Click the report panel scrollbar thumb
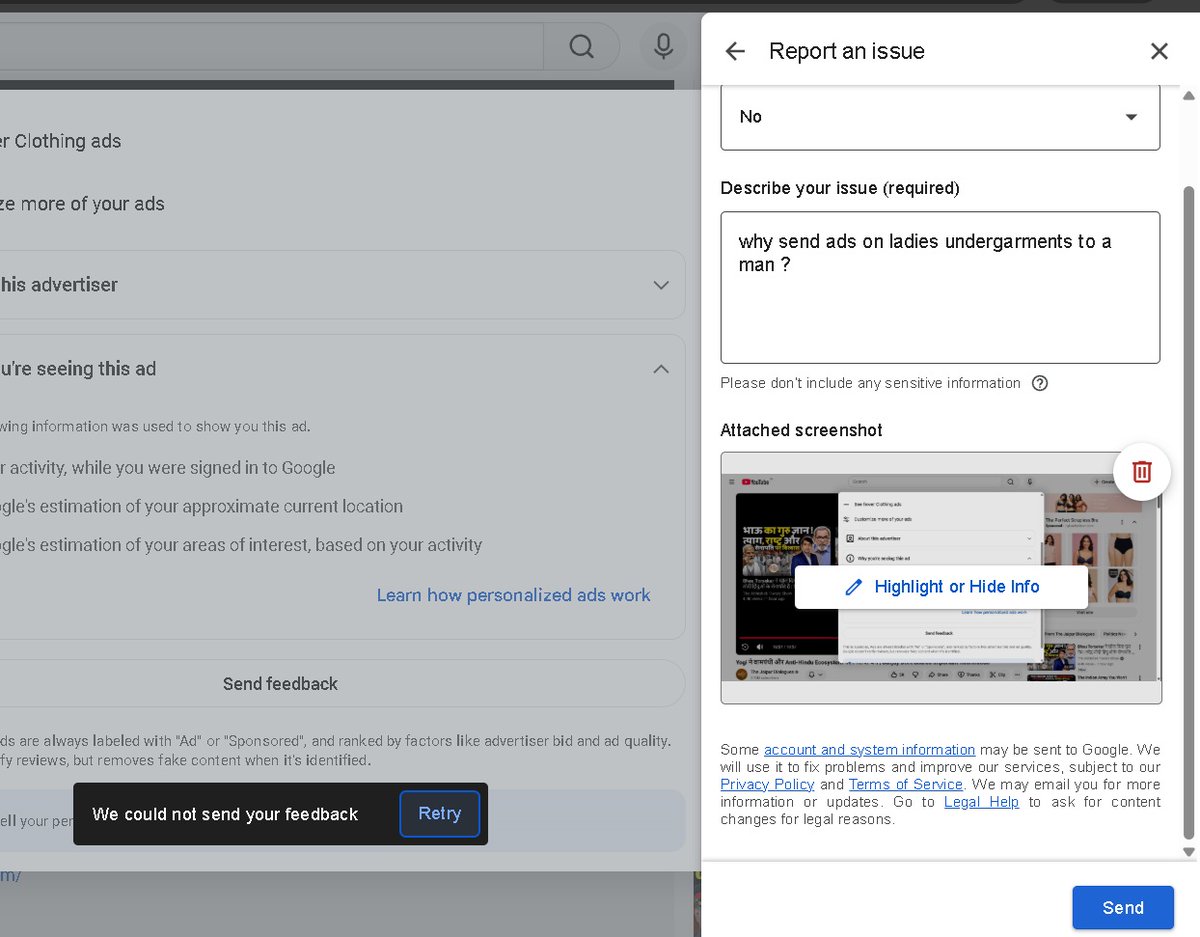 (1188, 513)
